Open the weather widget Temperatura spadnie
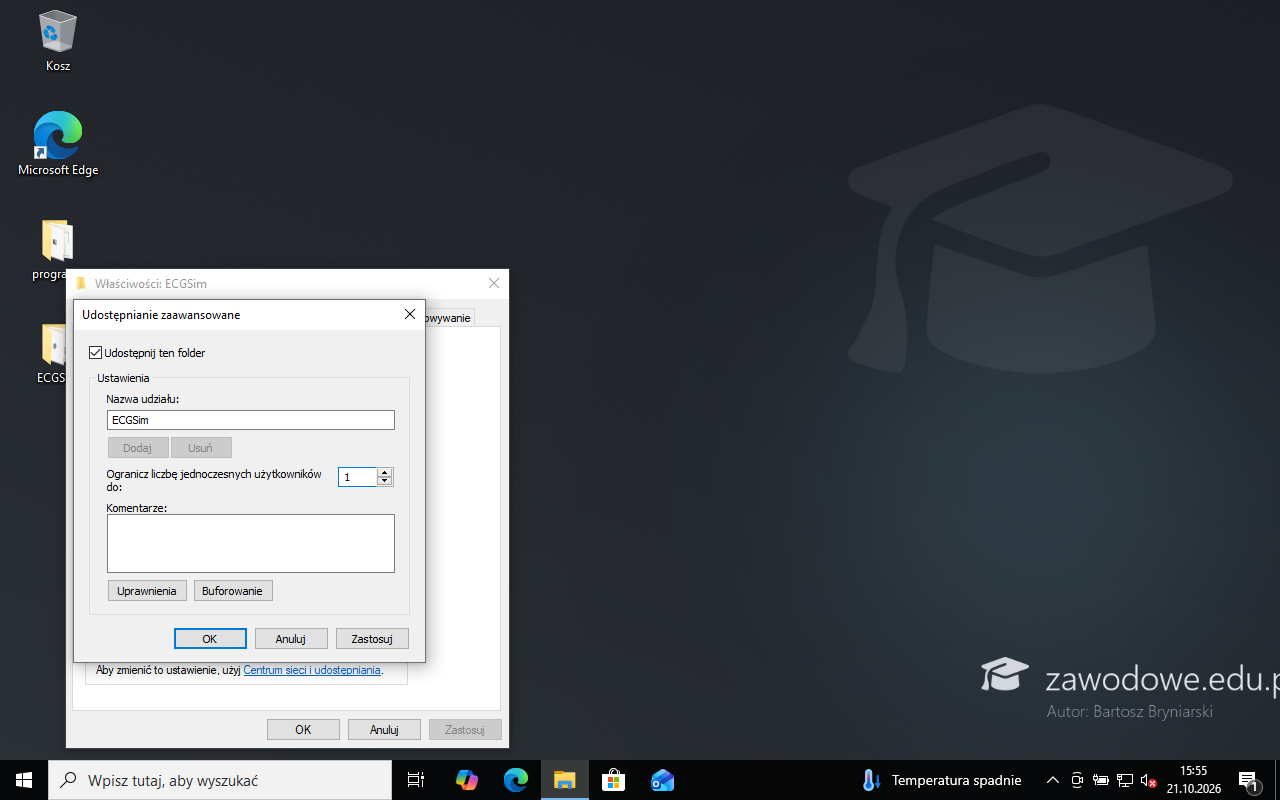This screenshot has height=800, width=1280. coord(941,780)
